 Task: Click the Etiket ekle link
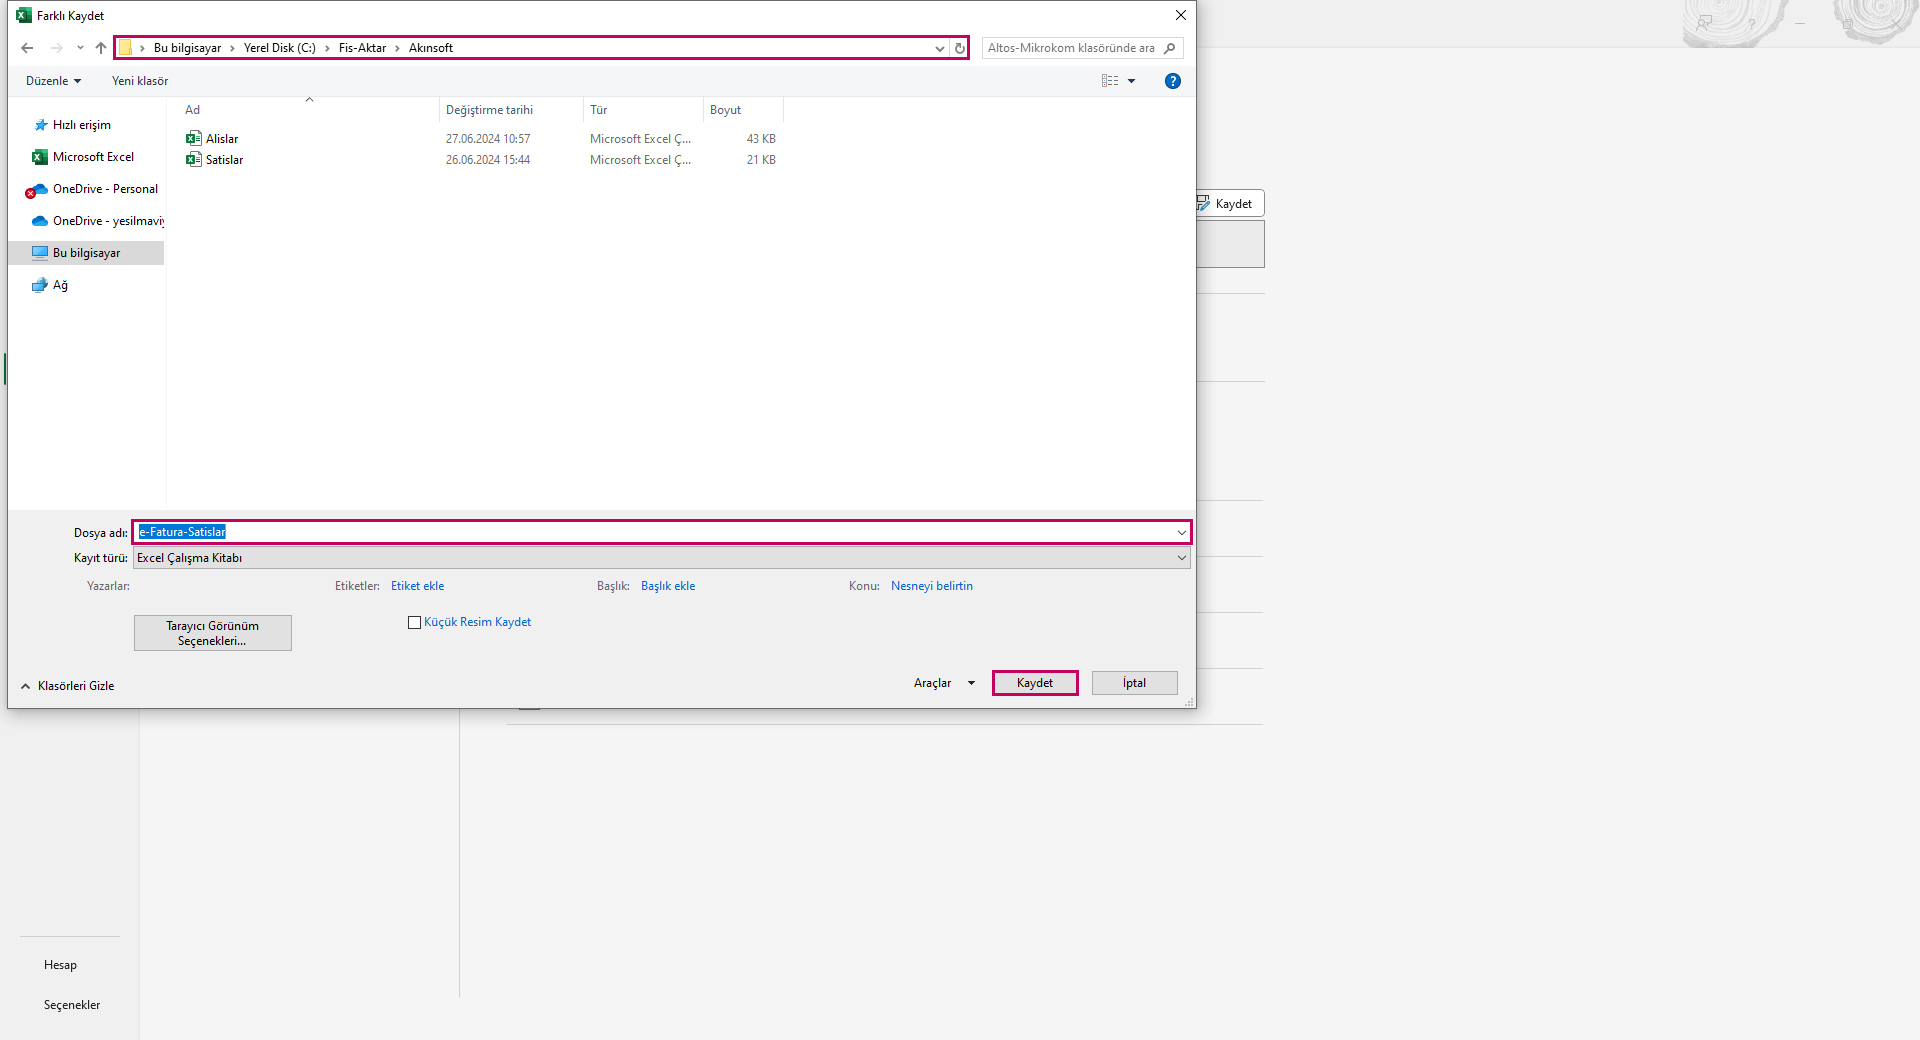(417, 586)
